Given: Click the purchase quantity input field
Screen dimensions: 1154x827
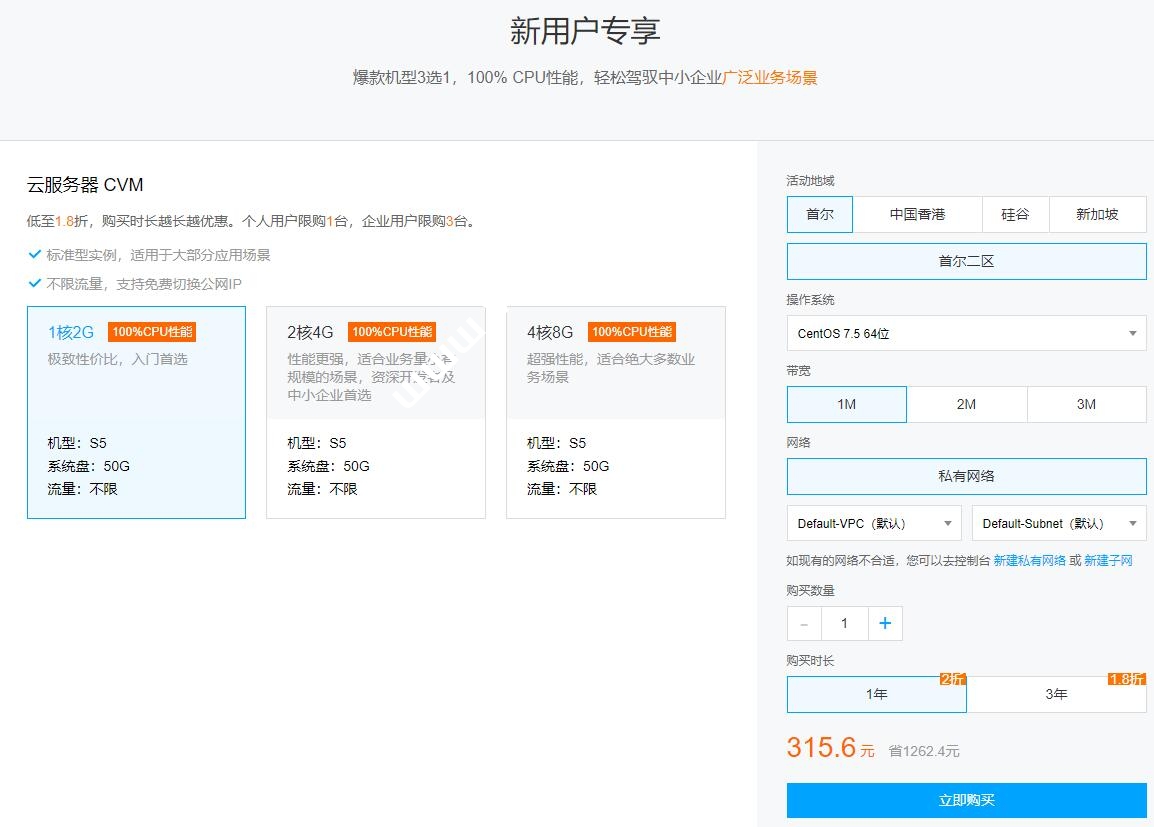Looking at the screenshot, I should click(x=844, y=623).
